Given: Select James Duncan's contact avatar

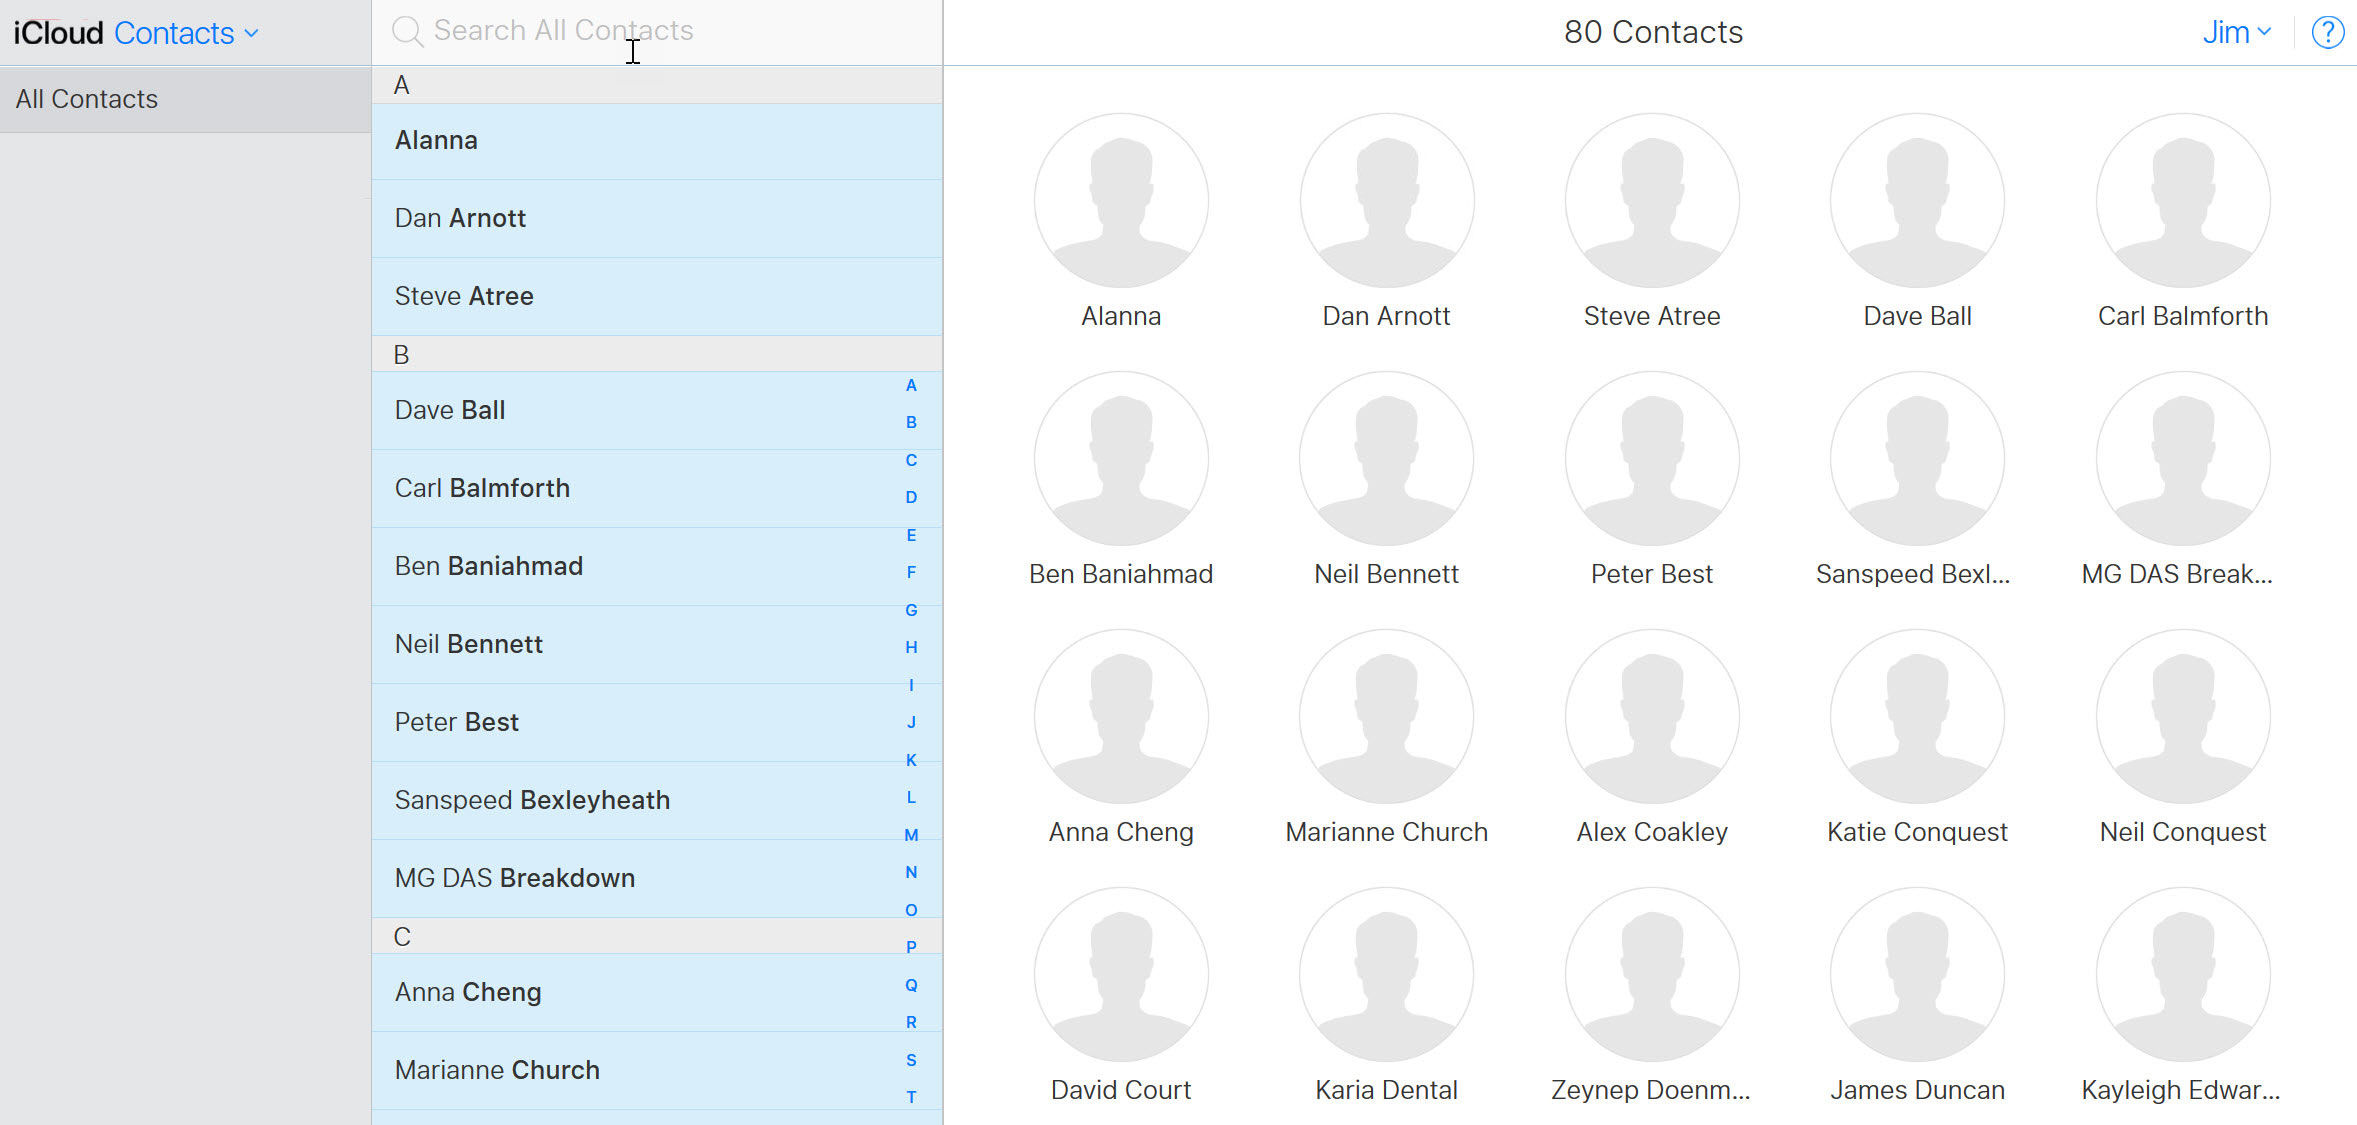Looking at the screenshot, I should tap(1917, 974).
